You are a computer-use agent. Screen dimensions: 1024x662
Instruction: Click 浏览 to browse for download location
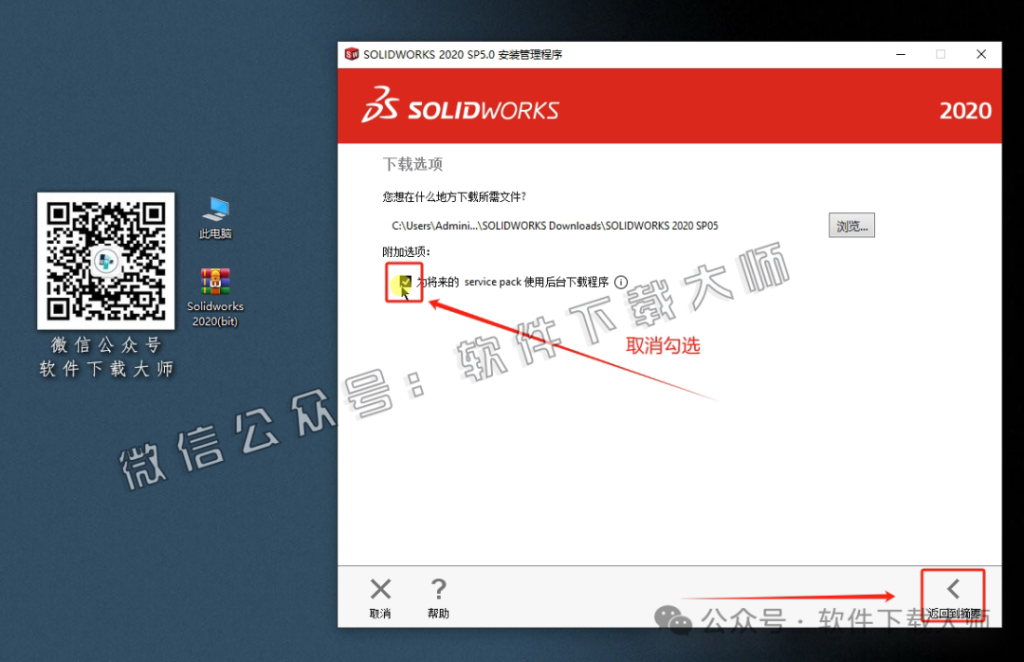(x=851, y=225)
